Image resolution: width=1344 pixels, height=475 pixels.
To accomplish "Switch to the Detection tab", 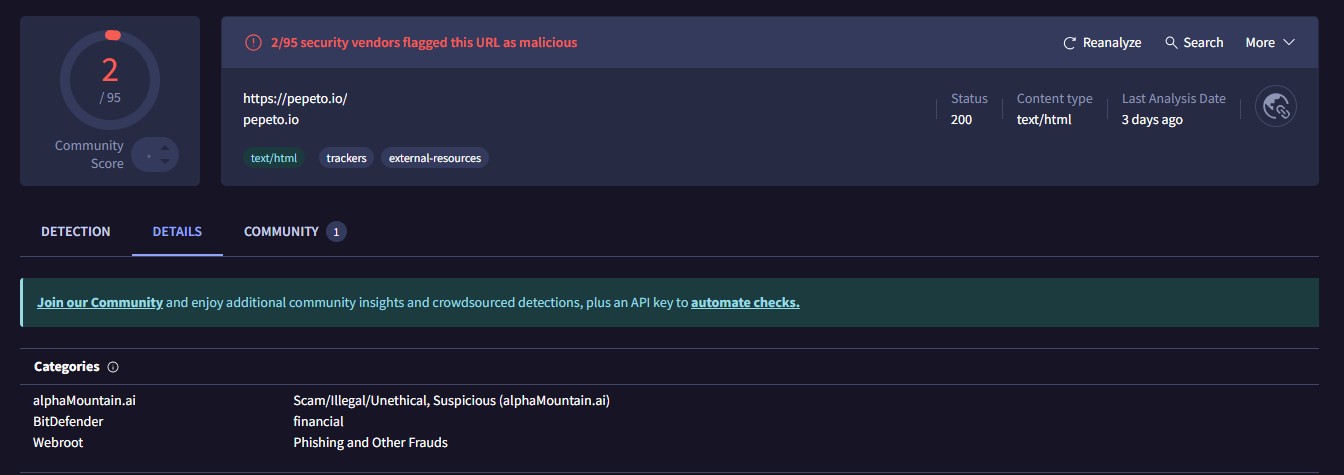I will pos(76,232).
